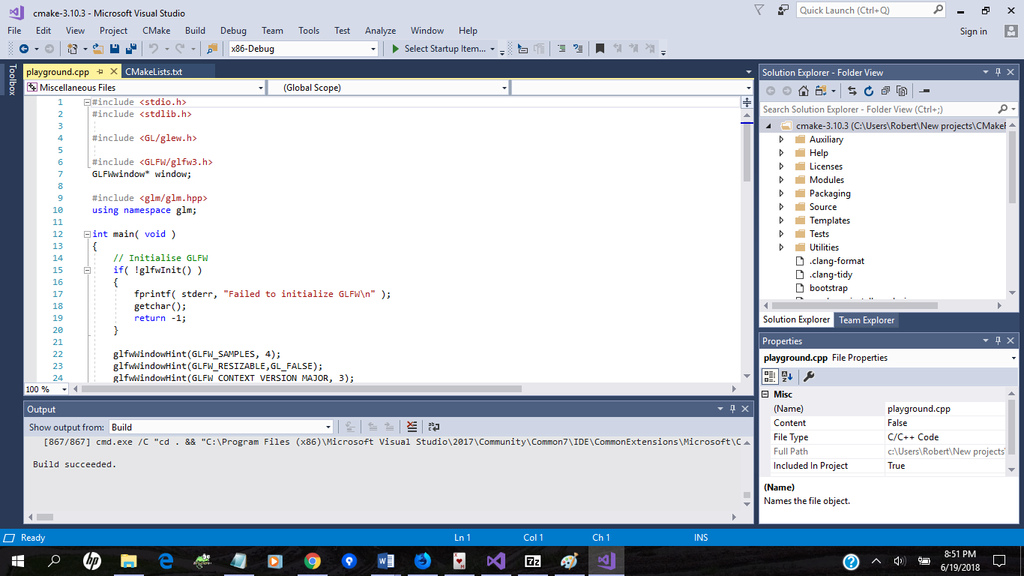Open the x86-Debug configuration dropdown

coord(373,49)
